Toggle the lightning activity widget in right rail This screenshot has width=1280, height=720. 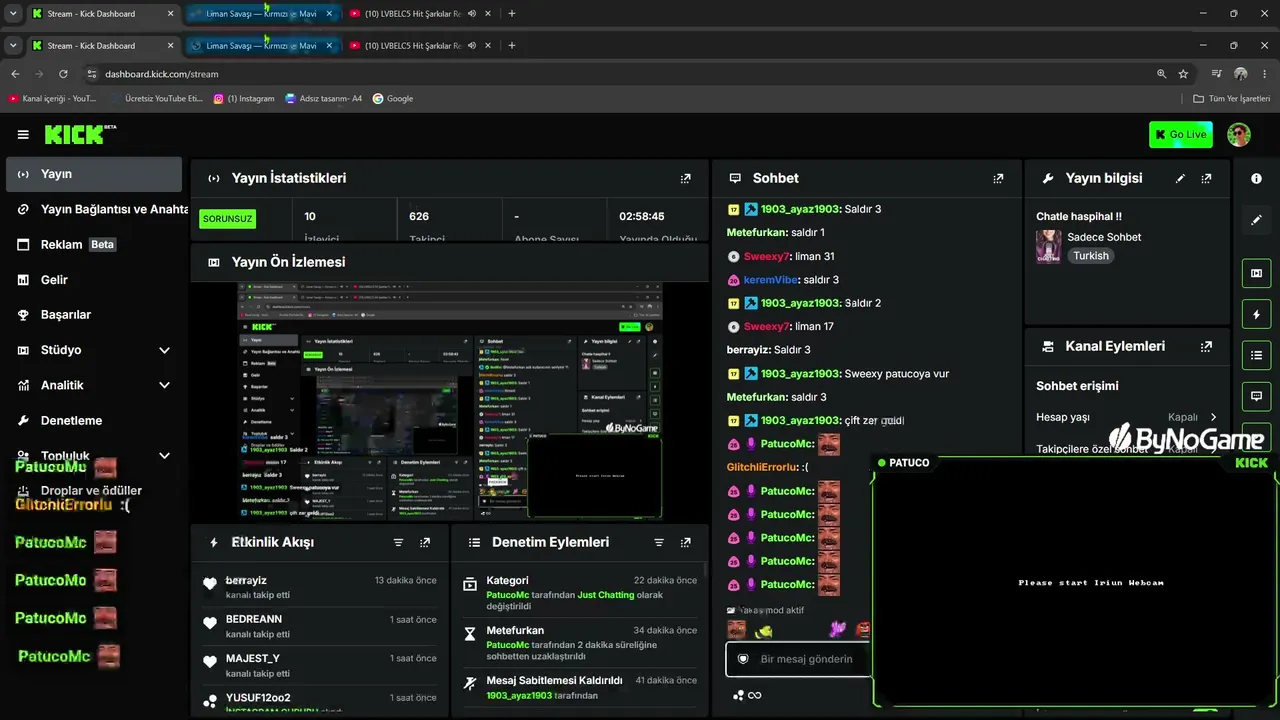pyautogui.click(x=1256, y=315)
